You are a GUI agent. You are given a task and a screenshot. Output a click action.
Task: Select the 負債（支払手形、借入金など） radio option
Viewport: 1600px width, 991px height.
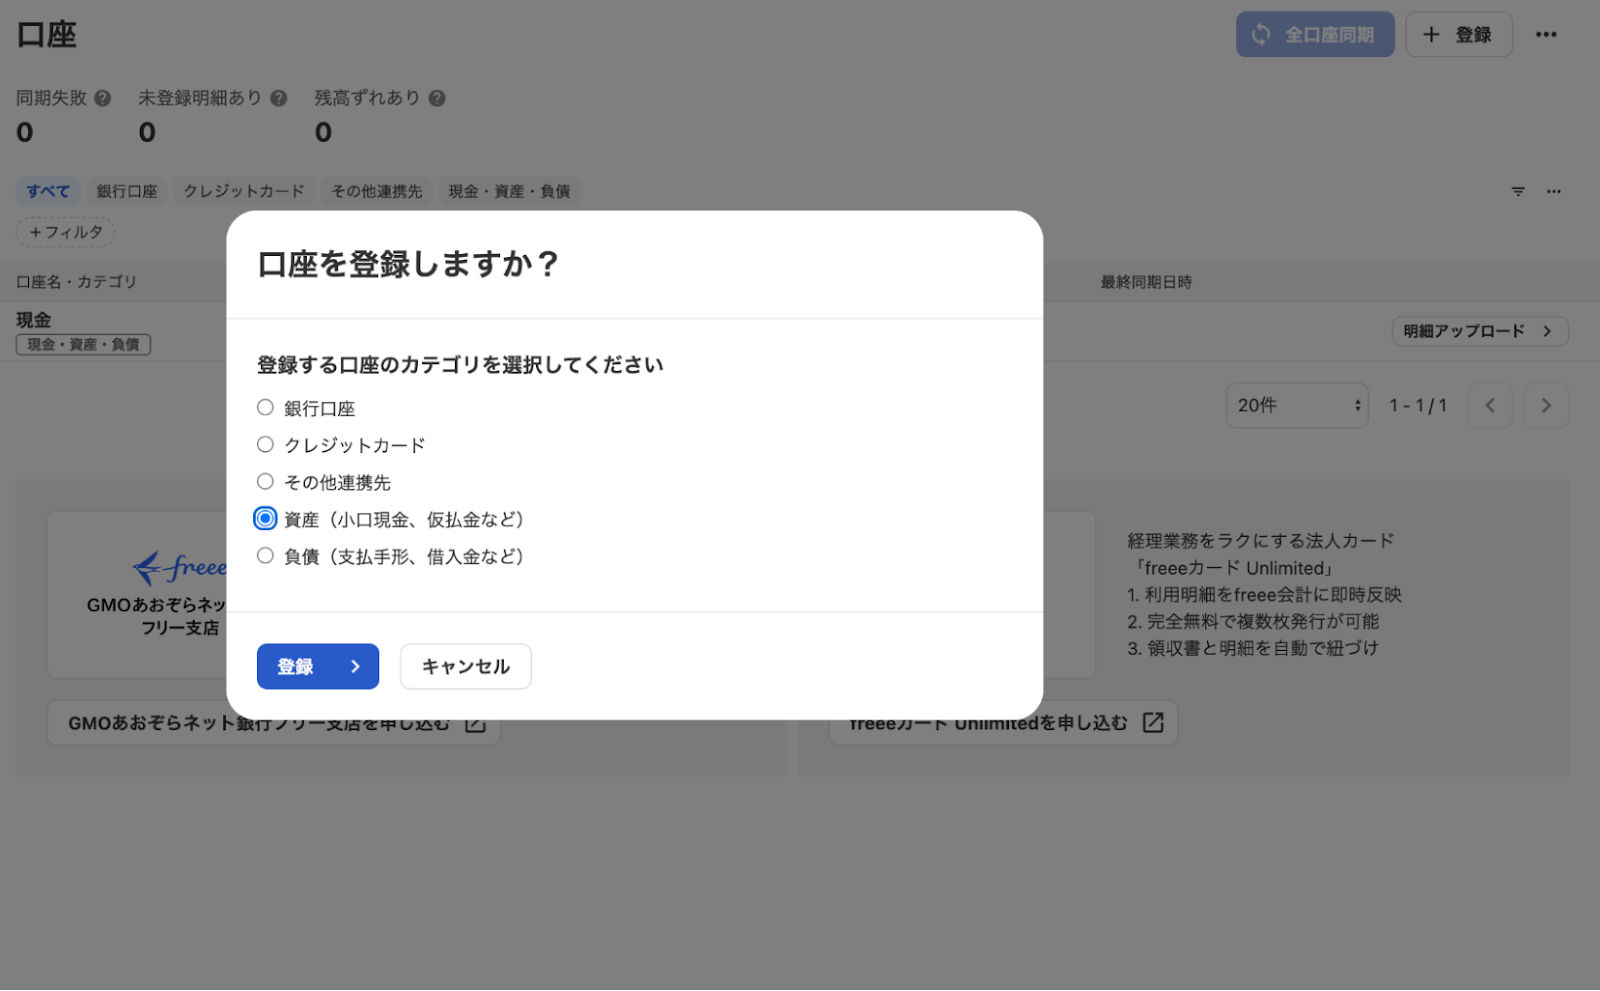265,556
